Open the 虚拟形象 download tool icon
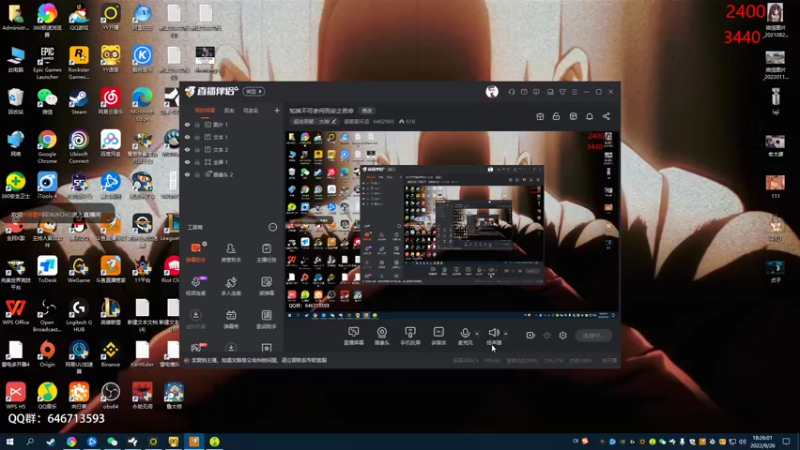This screenshot has width=800, height=450. [196, 319]
